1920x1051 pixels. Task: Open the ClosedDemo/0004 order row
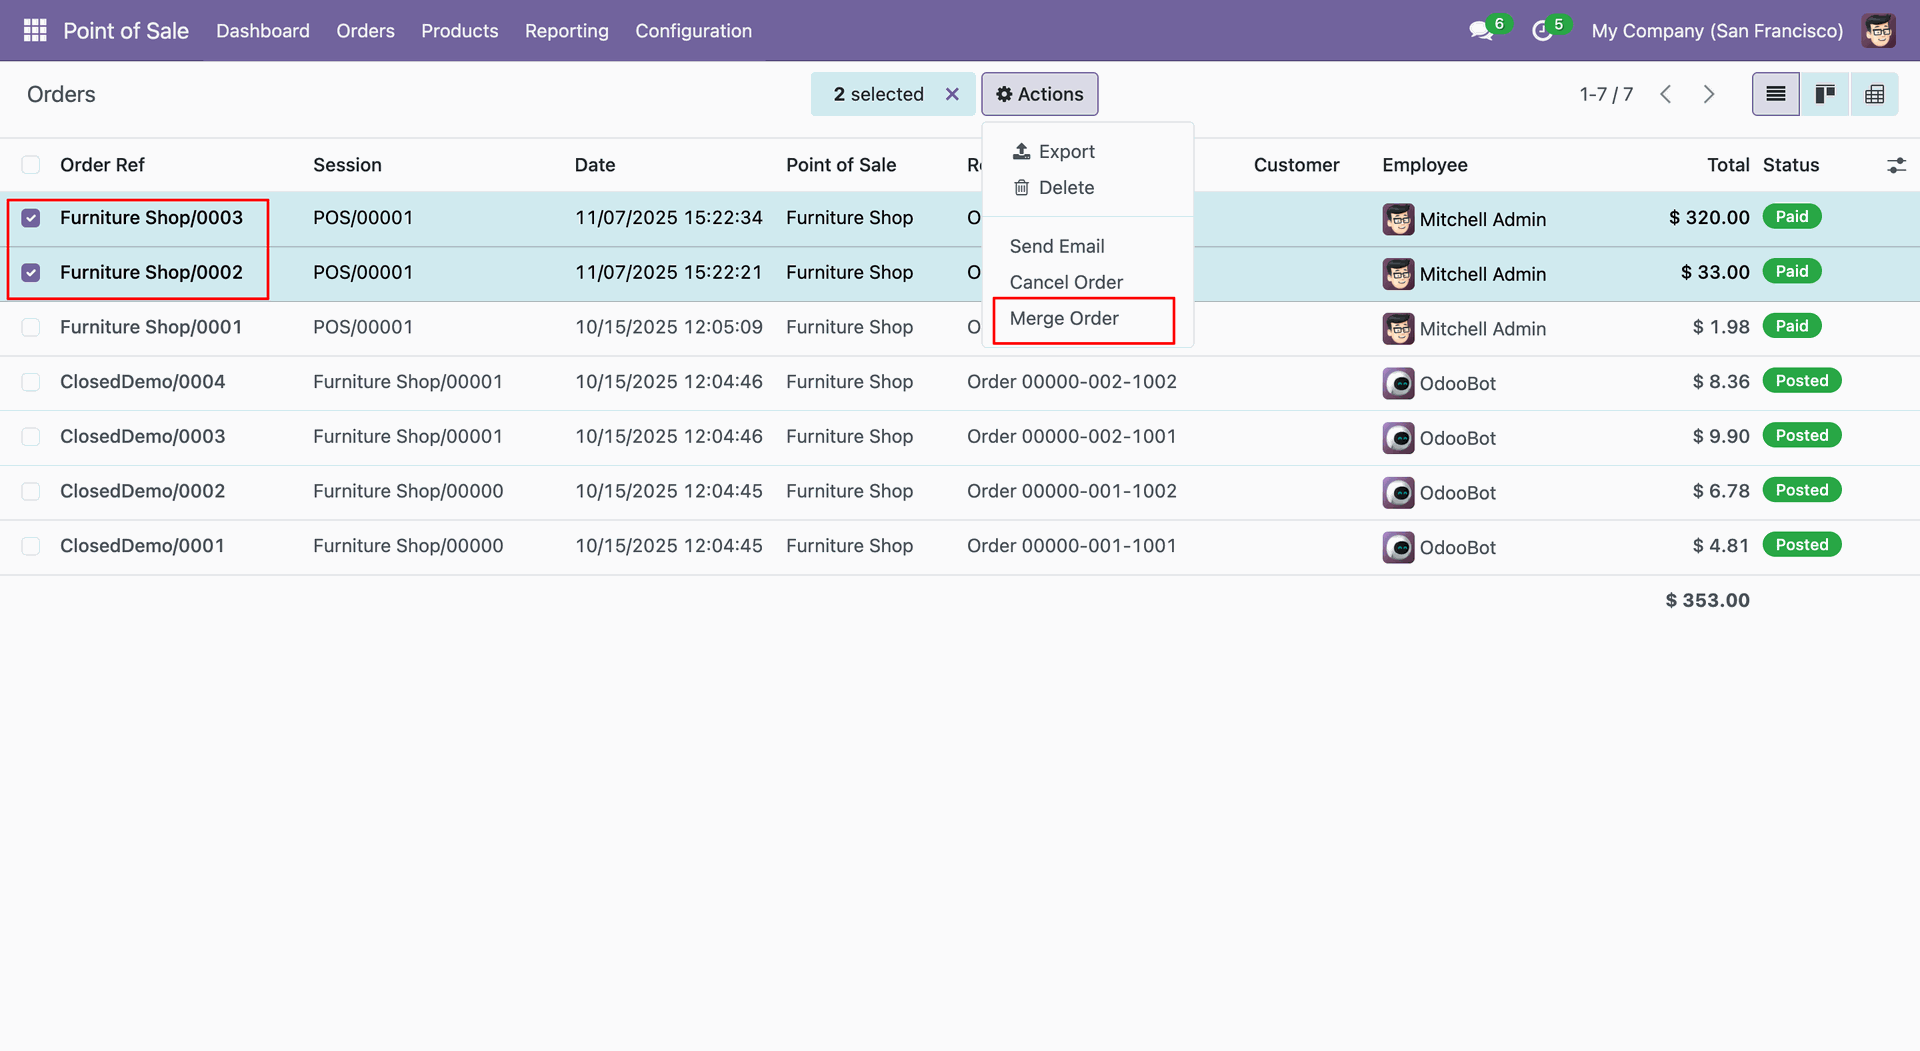142,382
